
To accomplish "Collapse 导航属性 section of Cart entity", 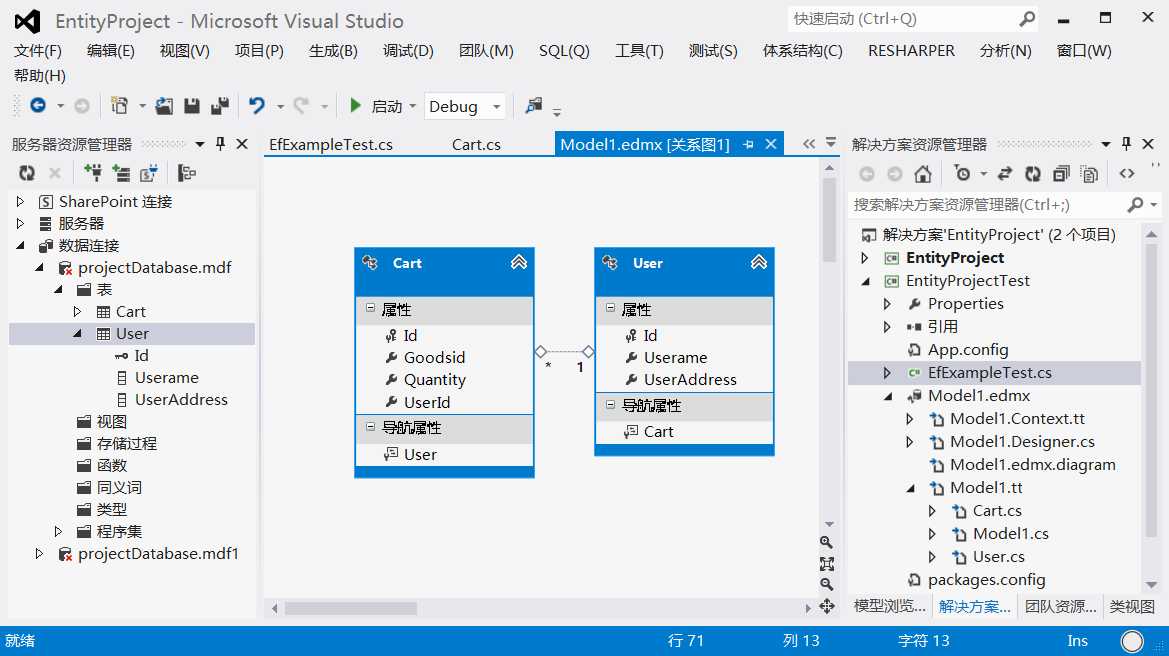I will pos(371,426).
